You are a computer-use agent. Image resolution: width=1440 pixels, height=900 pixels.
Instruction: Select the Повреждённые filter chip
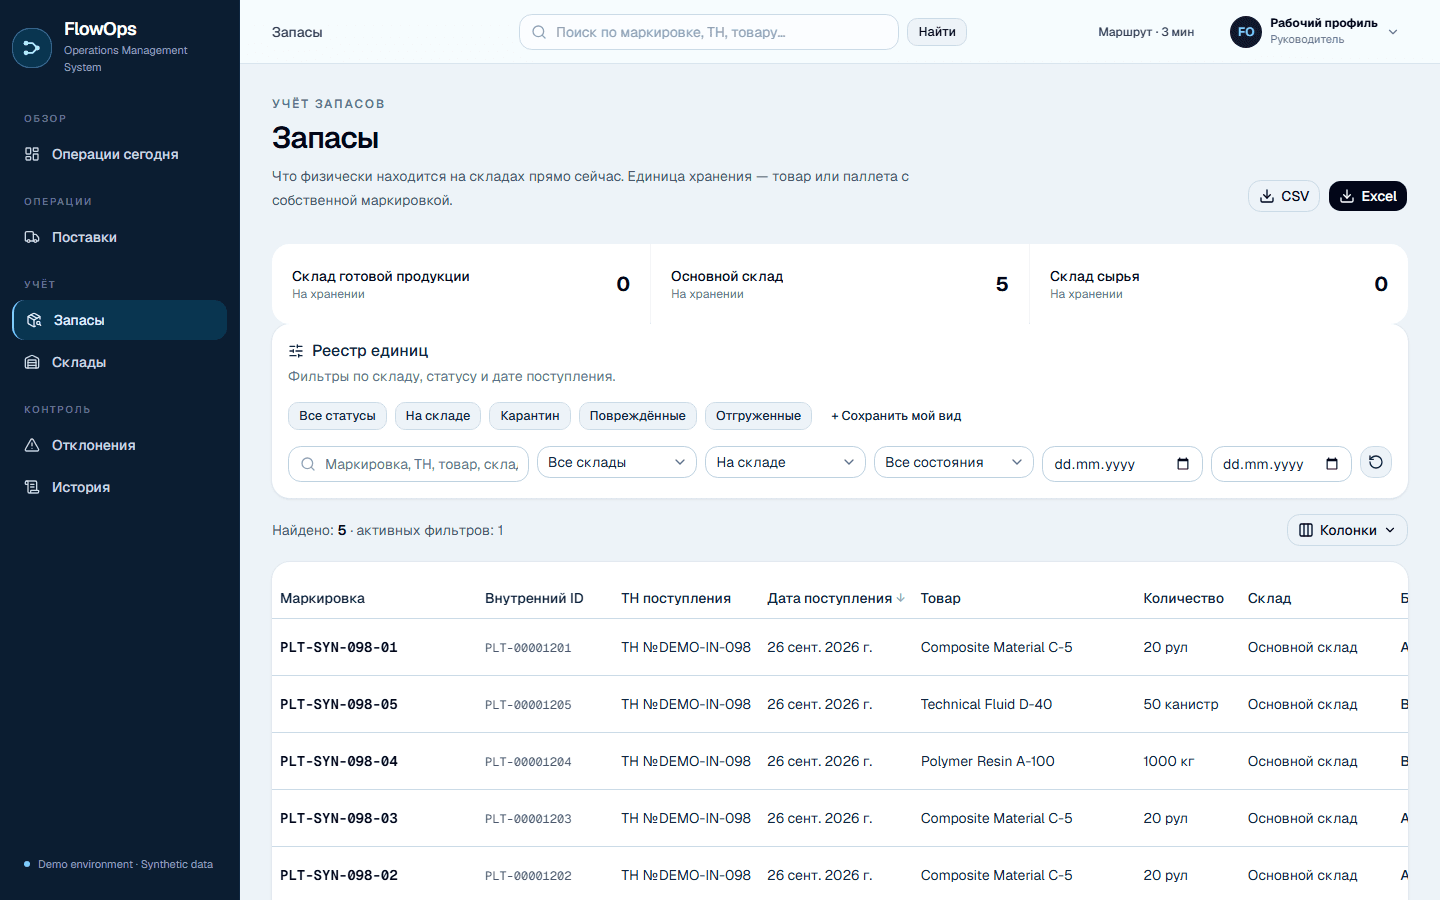pyautogui.click(x=637, y=416)
